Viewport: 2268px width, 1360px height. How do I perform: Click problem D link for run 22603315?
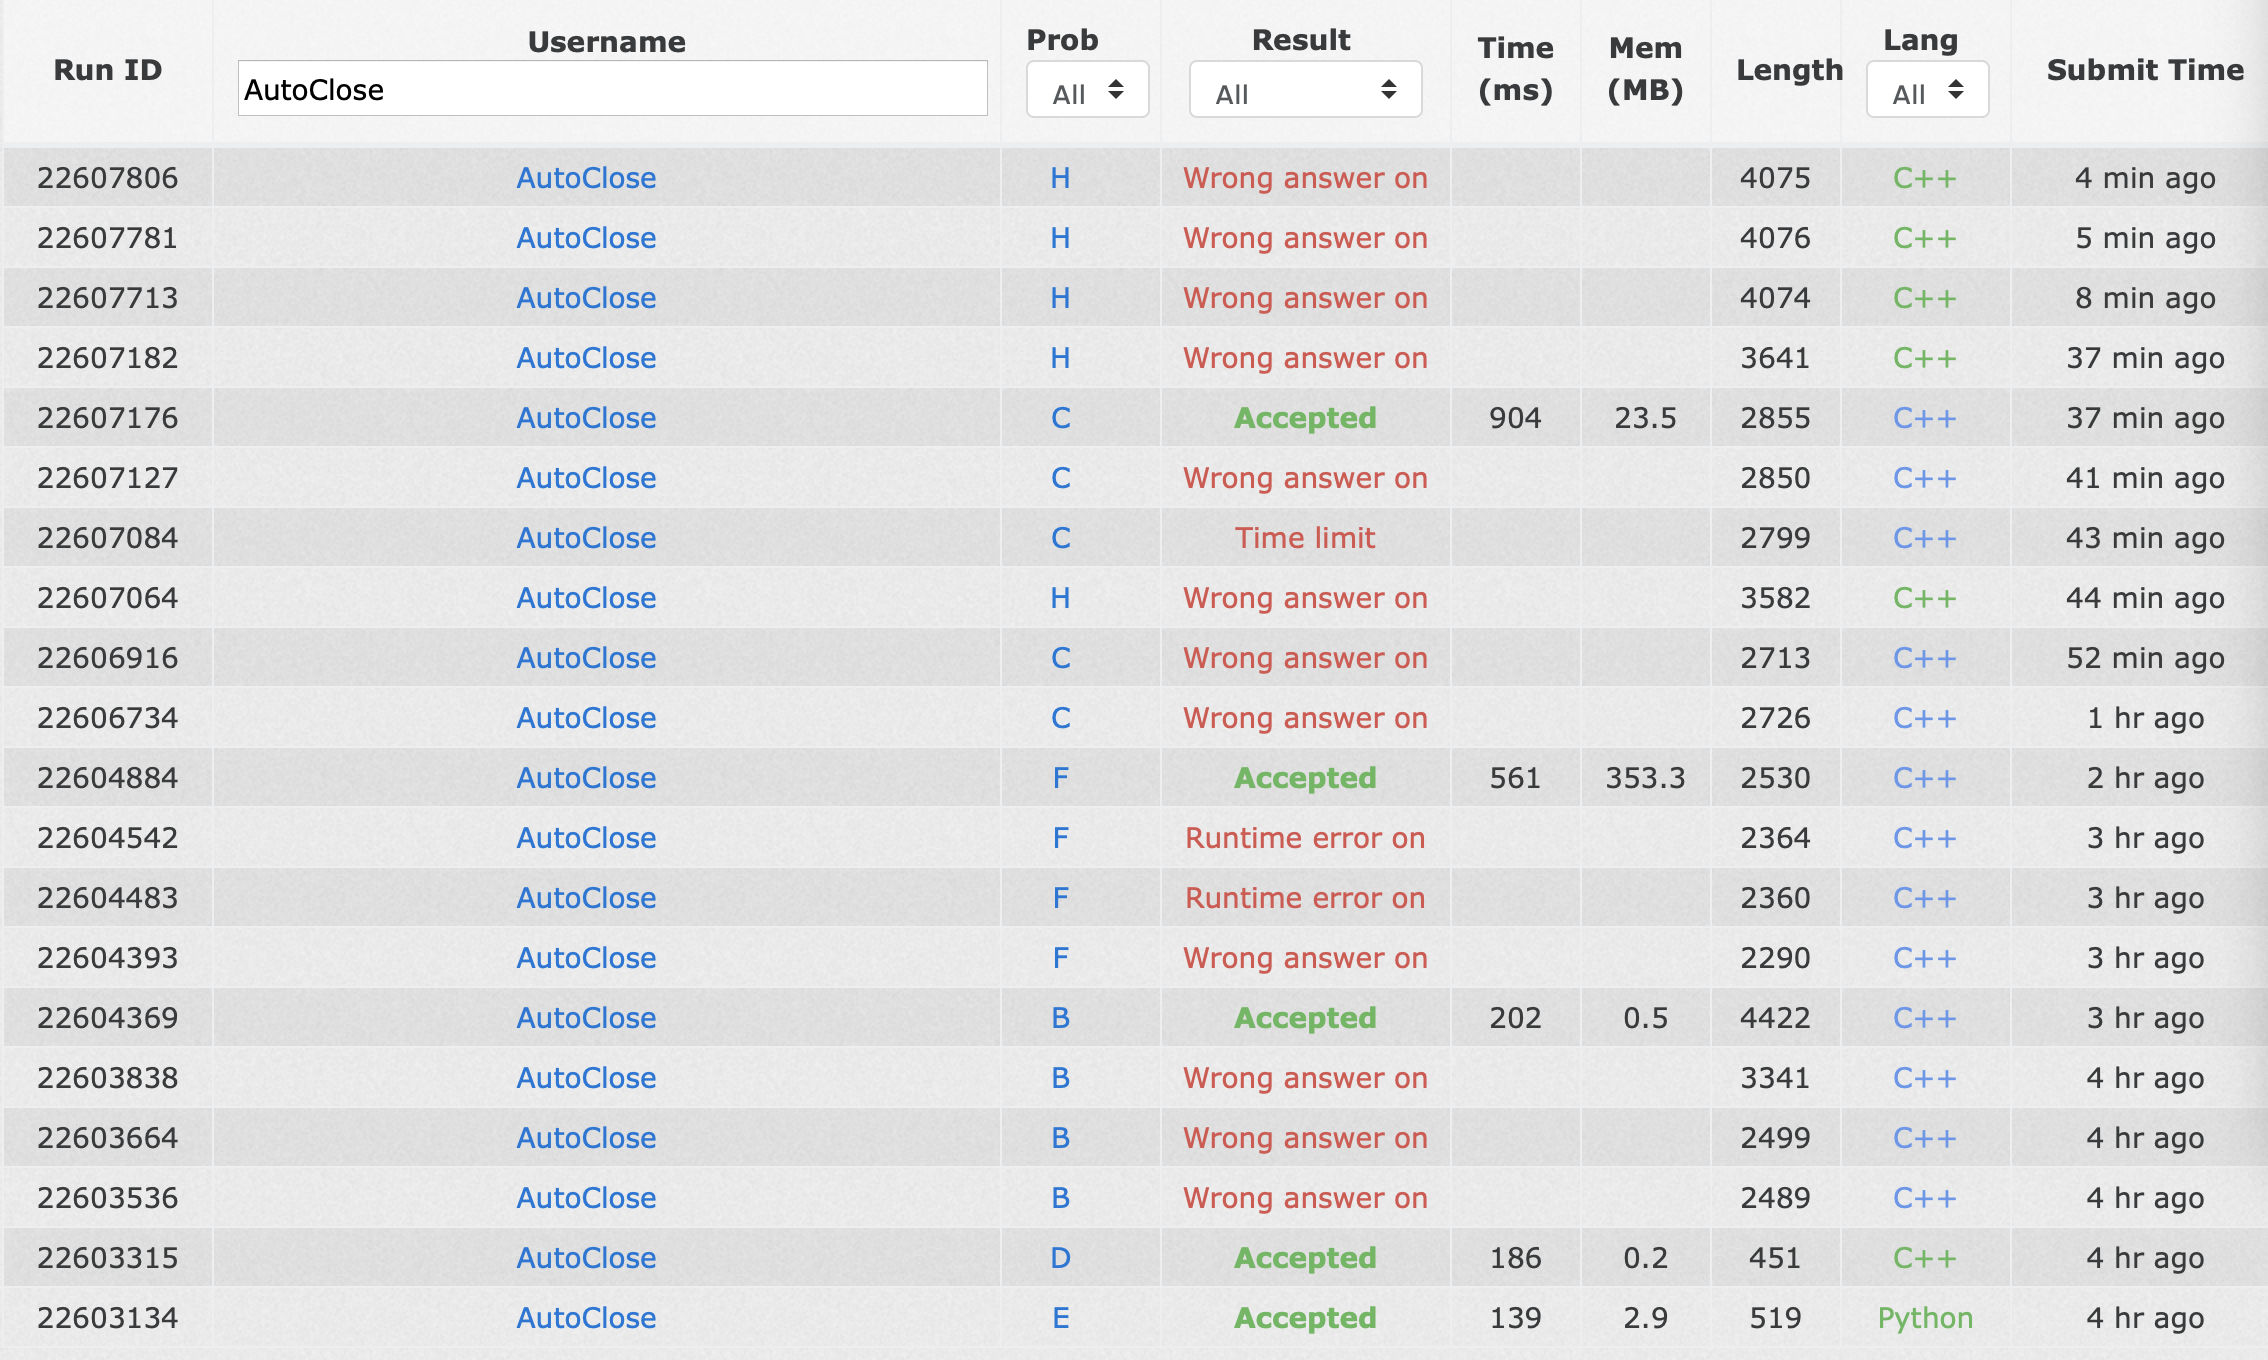coord(1060,1258)
